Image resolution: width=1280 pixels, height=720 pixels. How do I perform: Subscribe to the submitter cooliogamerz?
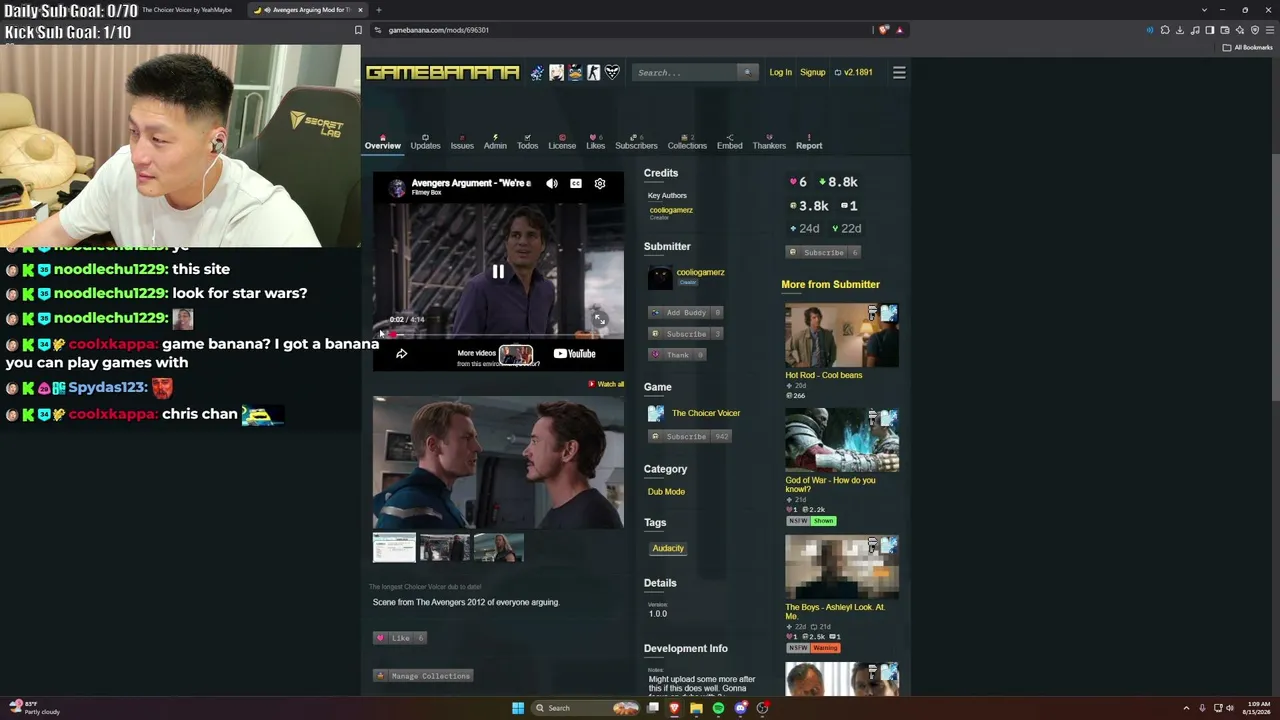point(686,334)
